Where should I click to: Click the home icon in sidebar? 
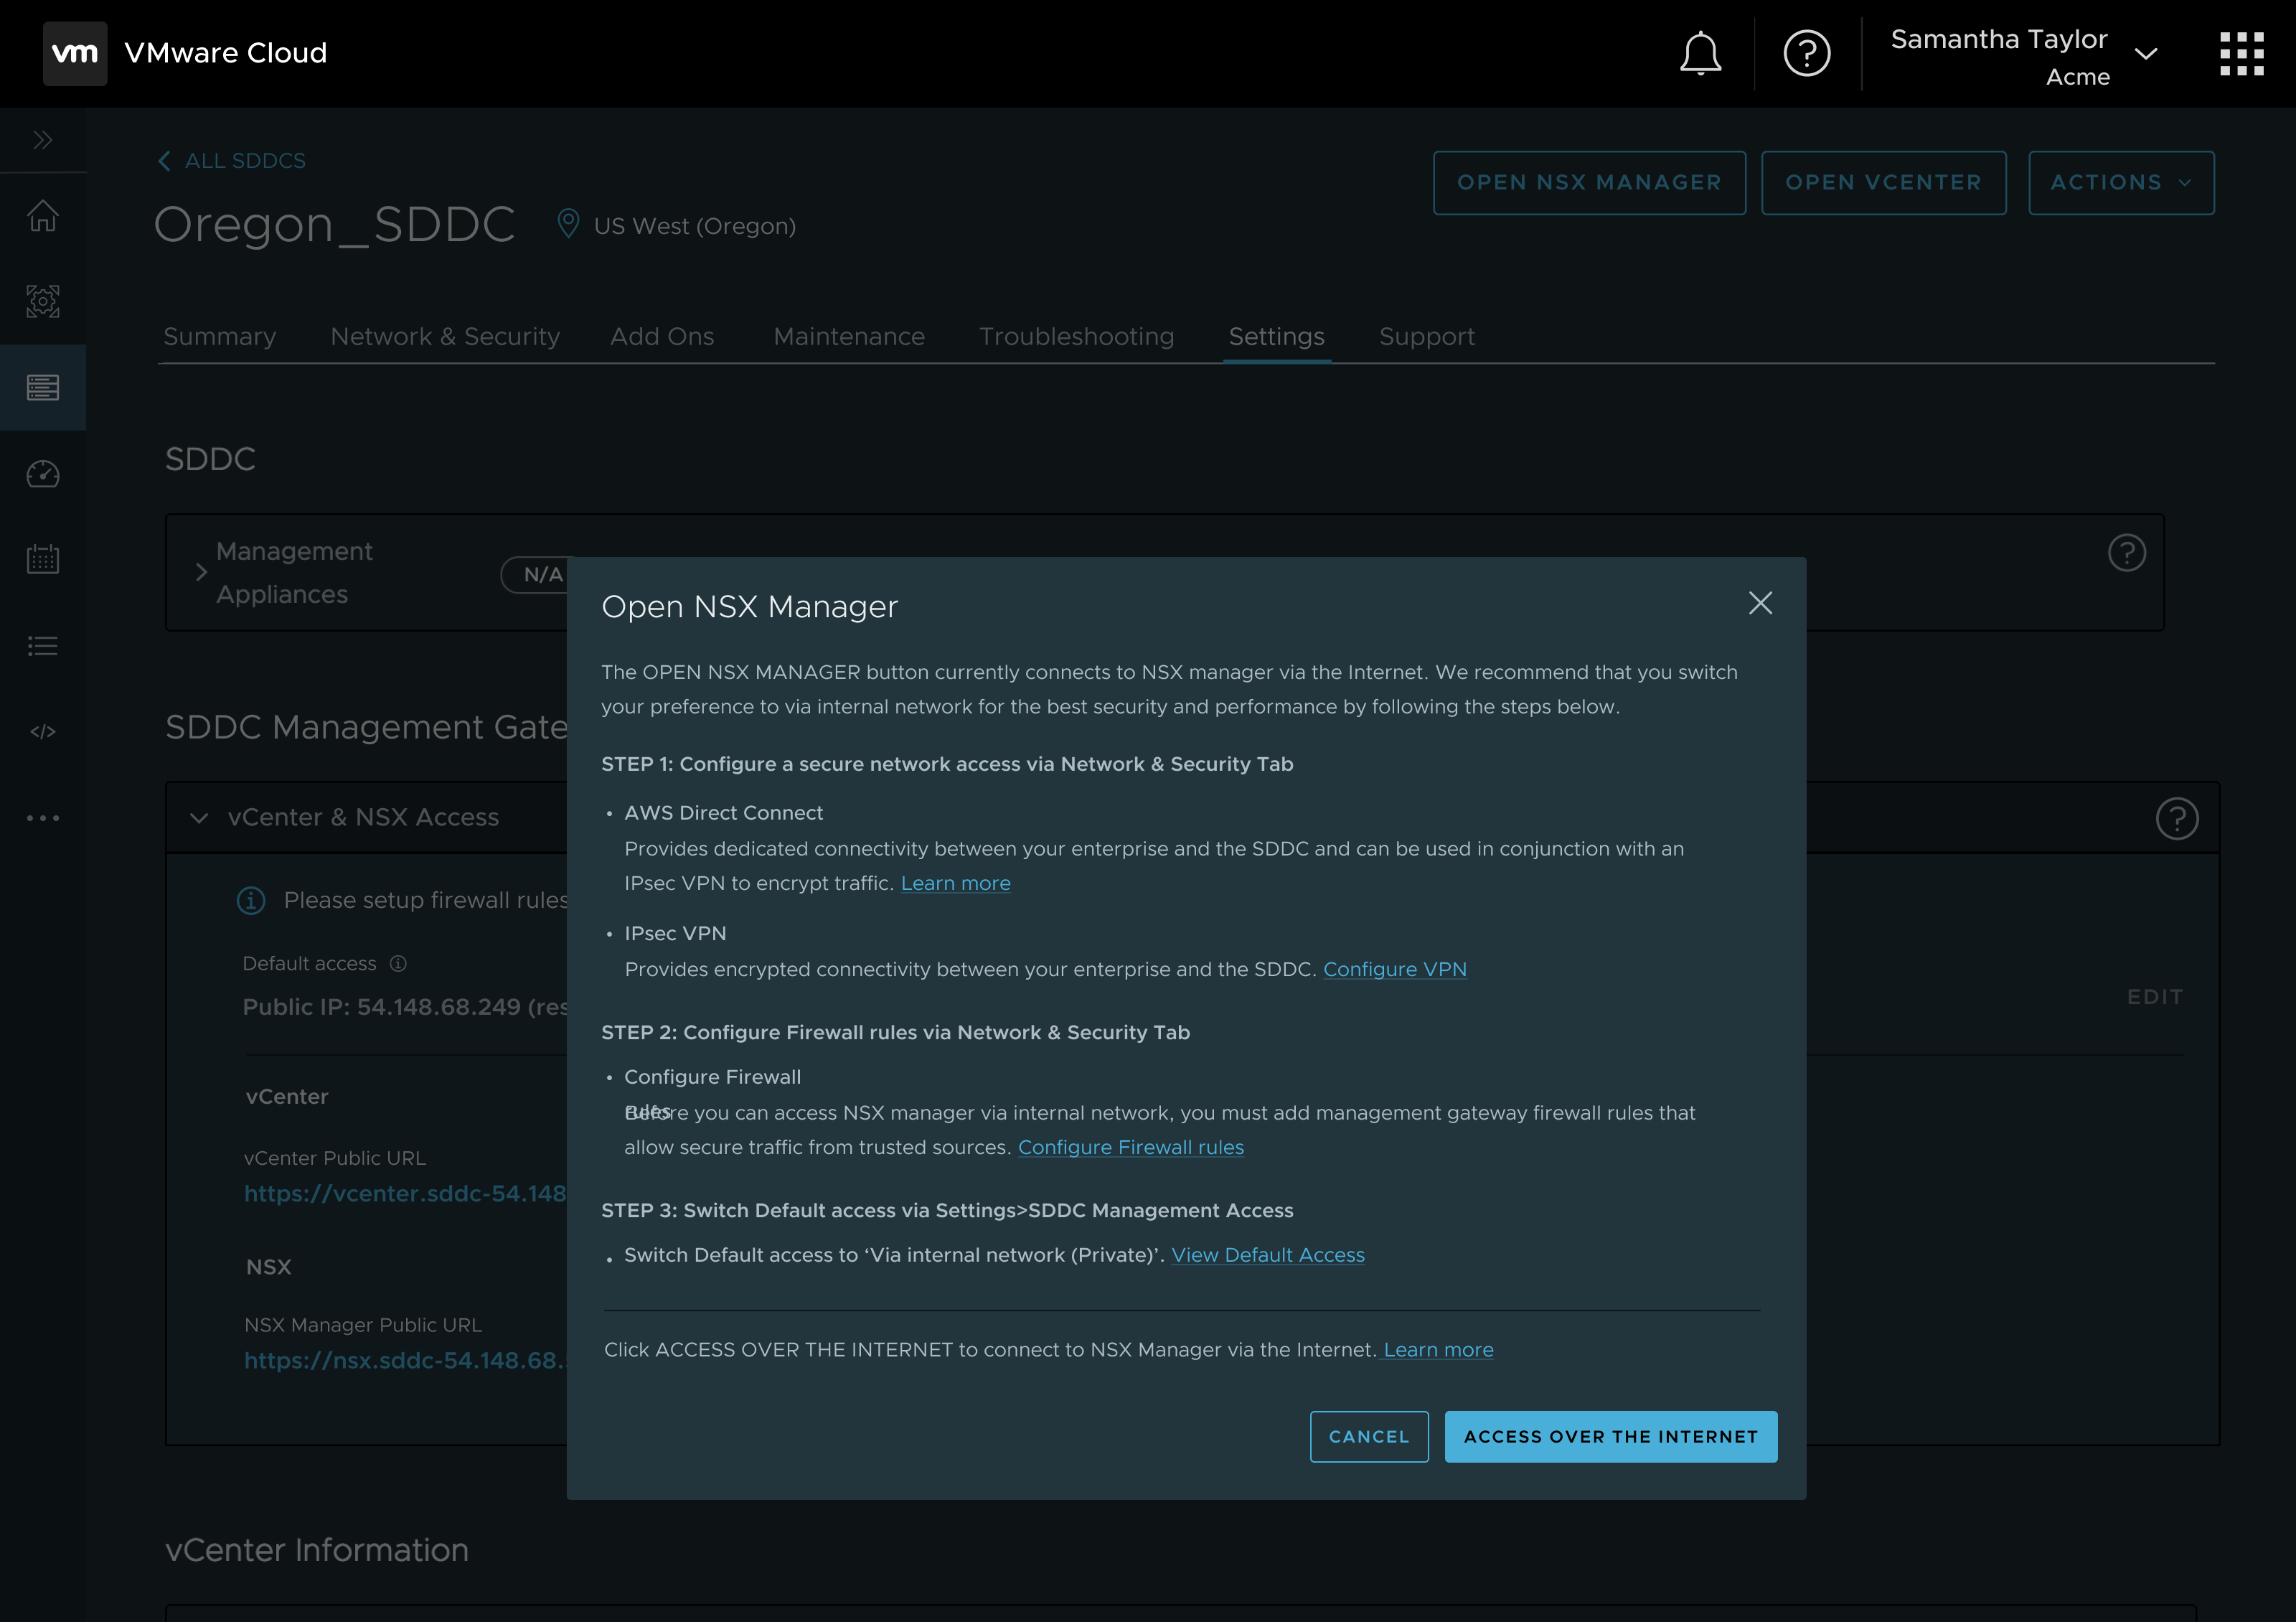click(x=42, y=215)
